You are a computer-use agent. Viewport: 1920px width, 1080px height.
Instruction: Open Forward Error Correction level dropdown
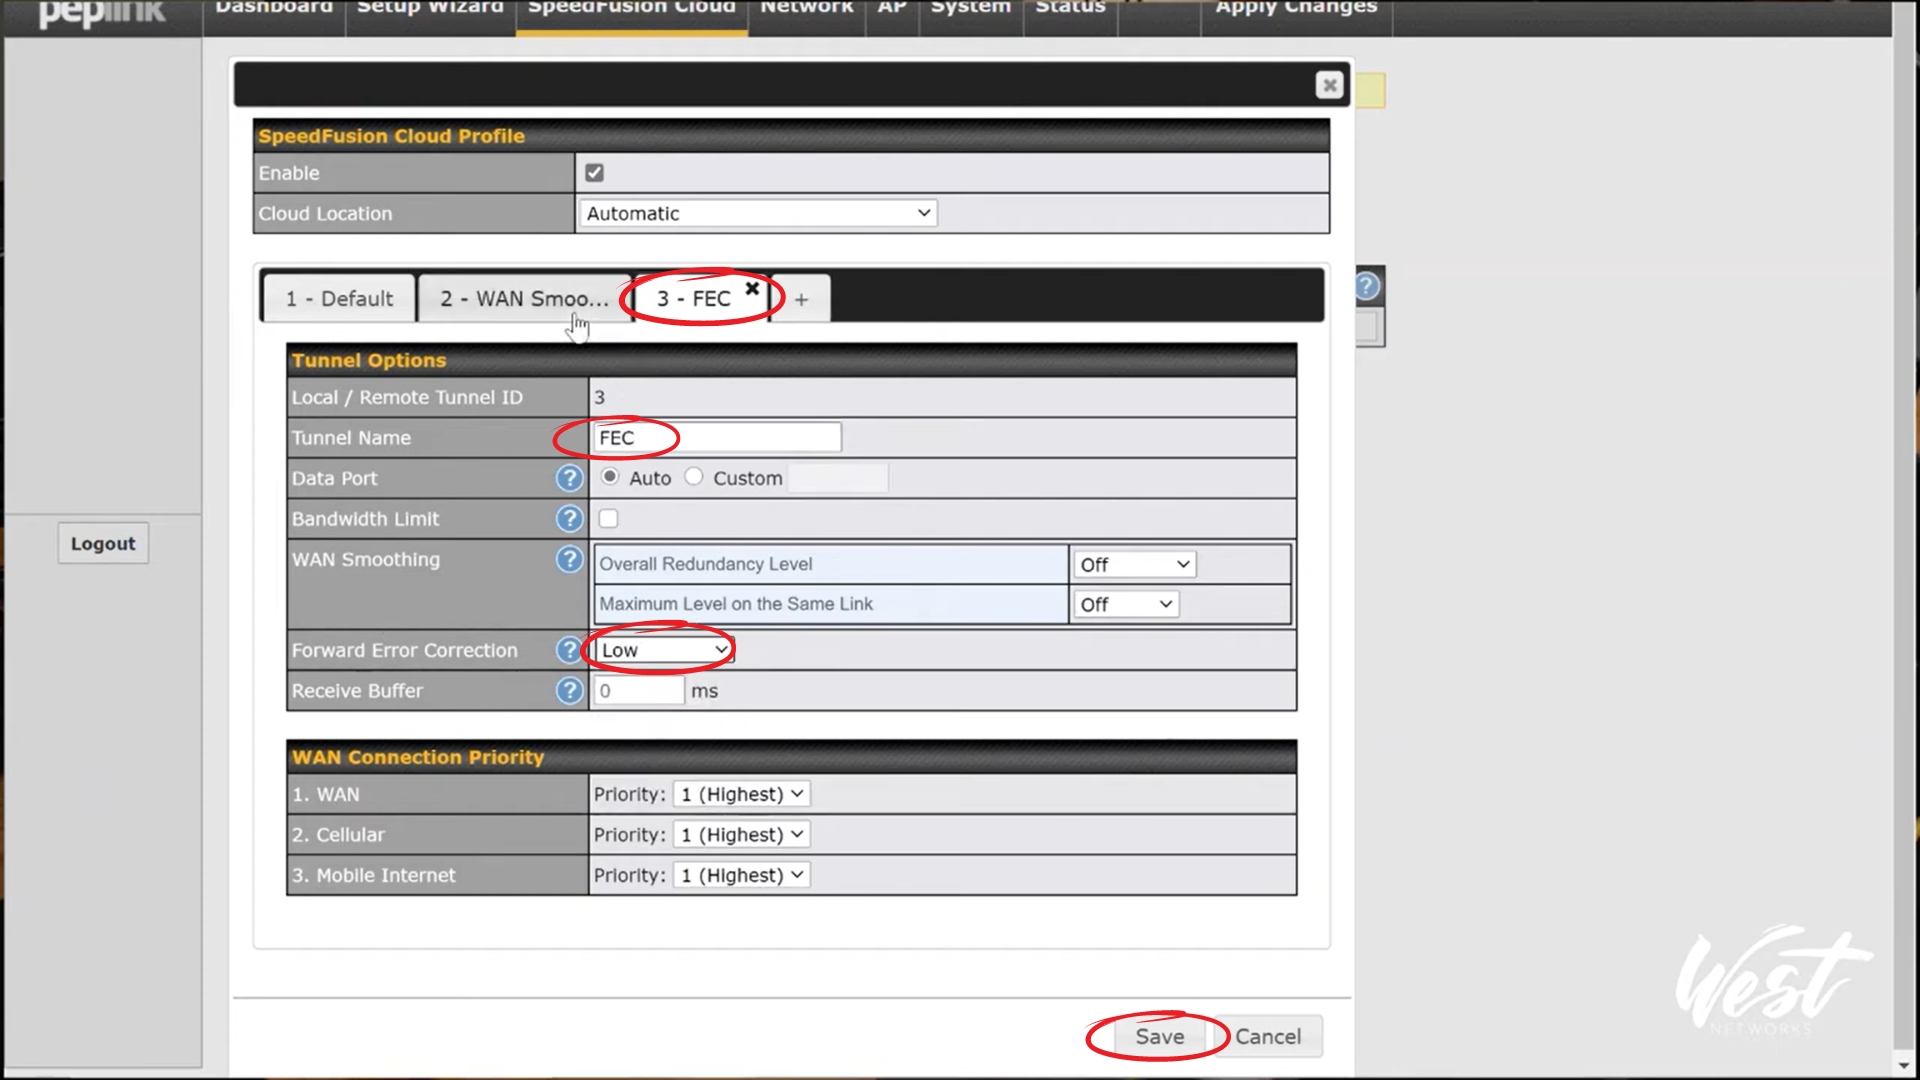click(x=664, y=650)
